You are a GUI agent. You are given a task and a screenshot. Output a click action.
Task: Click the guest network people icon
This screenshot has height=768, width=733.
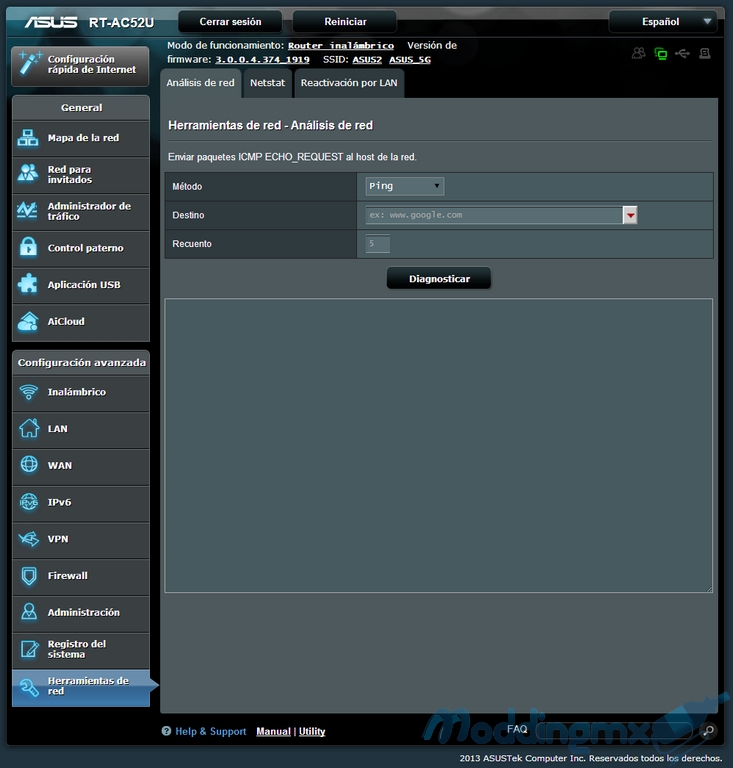point(28,173)
